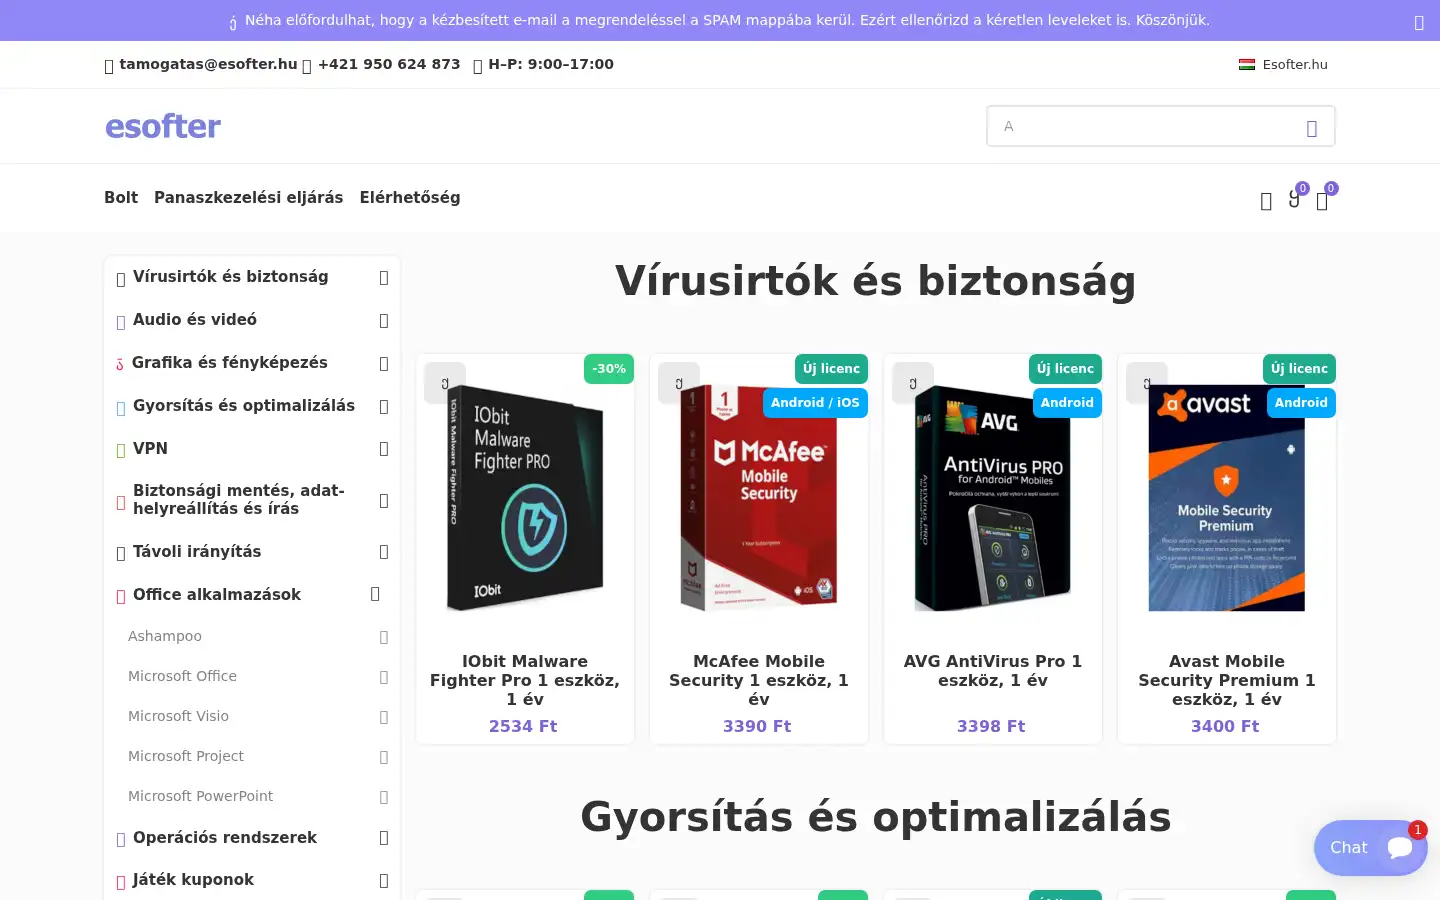The width and height of the screenshot is (1440, 900).
Task: Select the VPN sidebar category
Action: (x=150, y=448)
